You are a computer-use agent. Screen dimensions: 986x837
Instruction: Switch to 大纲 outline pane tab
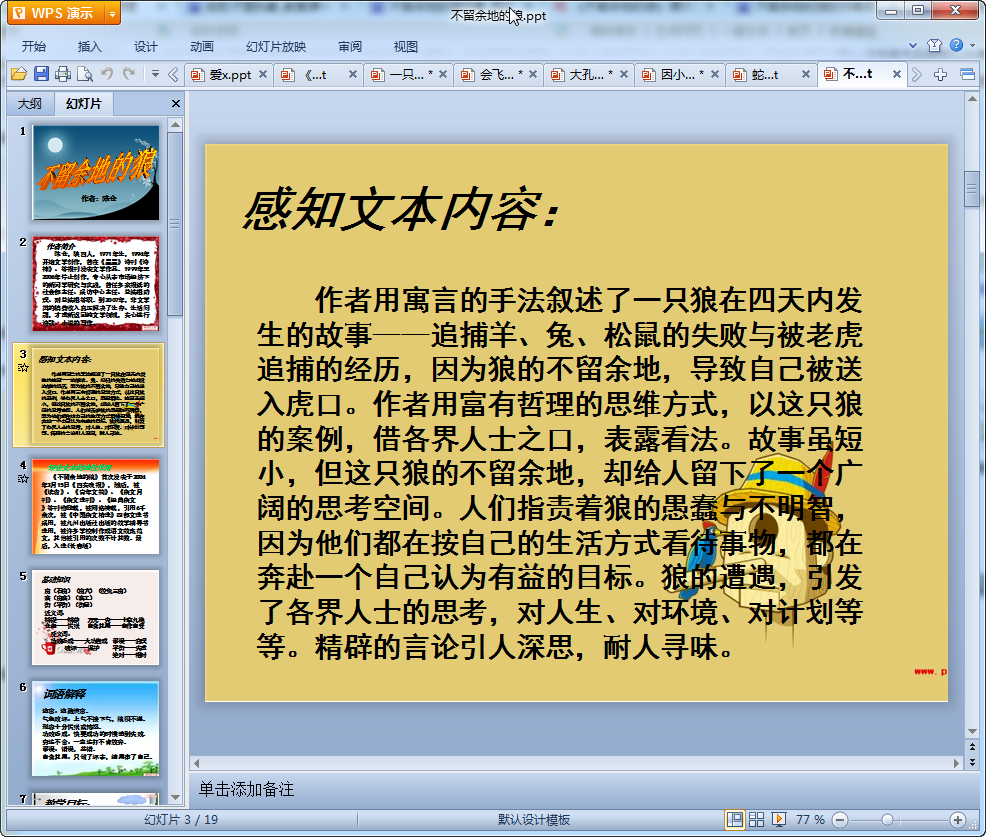tap(30, 104)
